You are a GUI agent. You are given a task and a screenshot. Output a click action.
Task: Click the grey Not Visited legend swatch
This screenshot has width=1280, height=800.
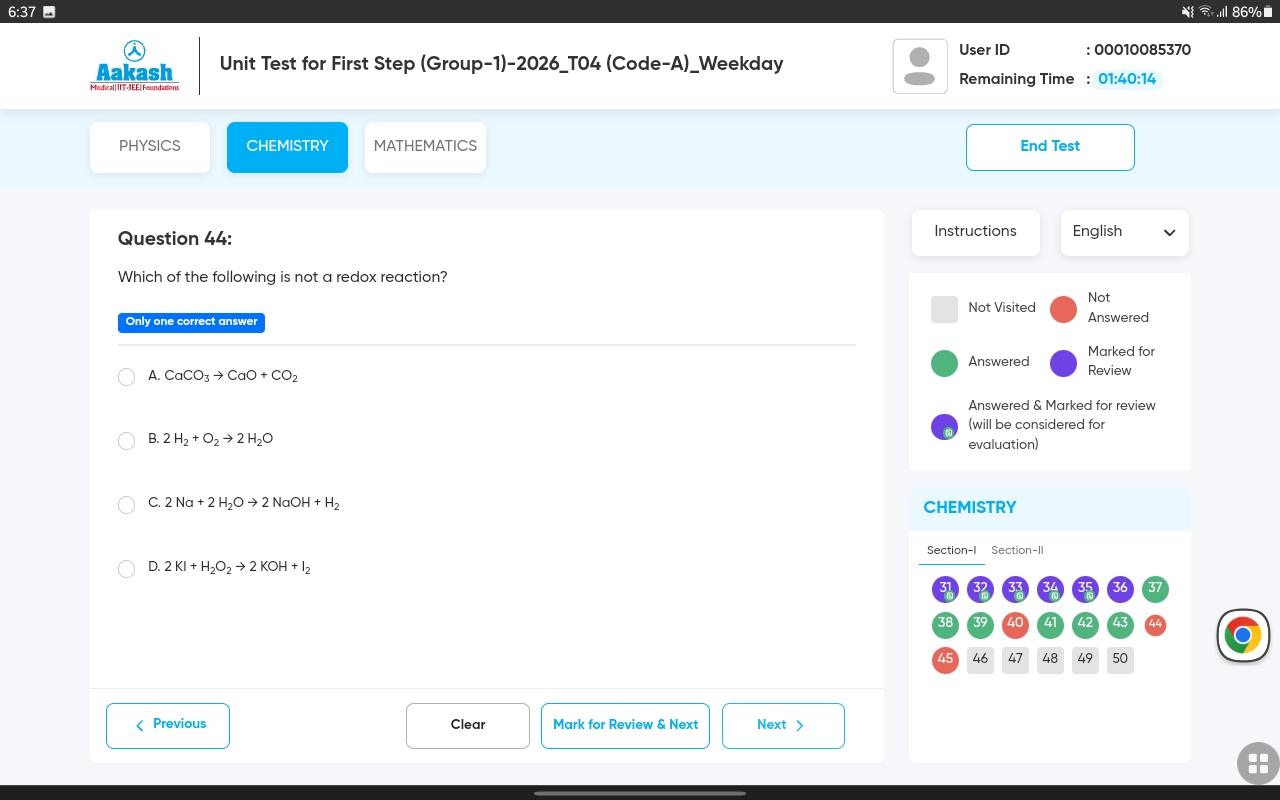(x=944, y=309)
